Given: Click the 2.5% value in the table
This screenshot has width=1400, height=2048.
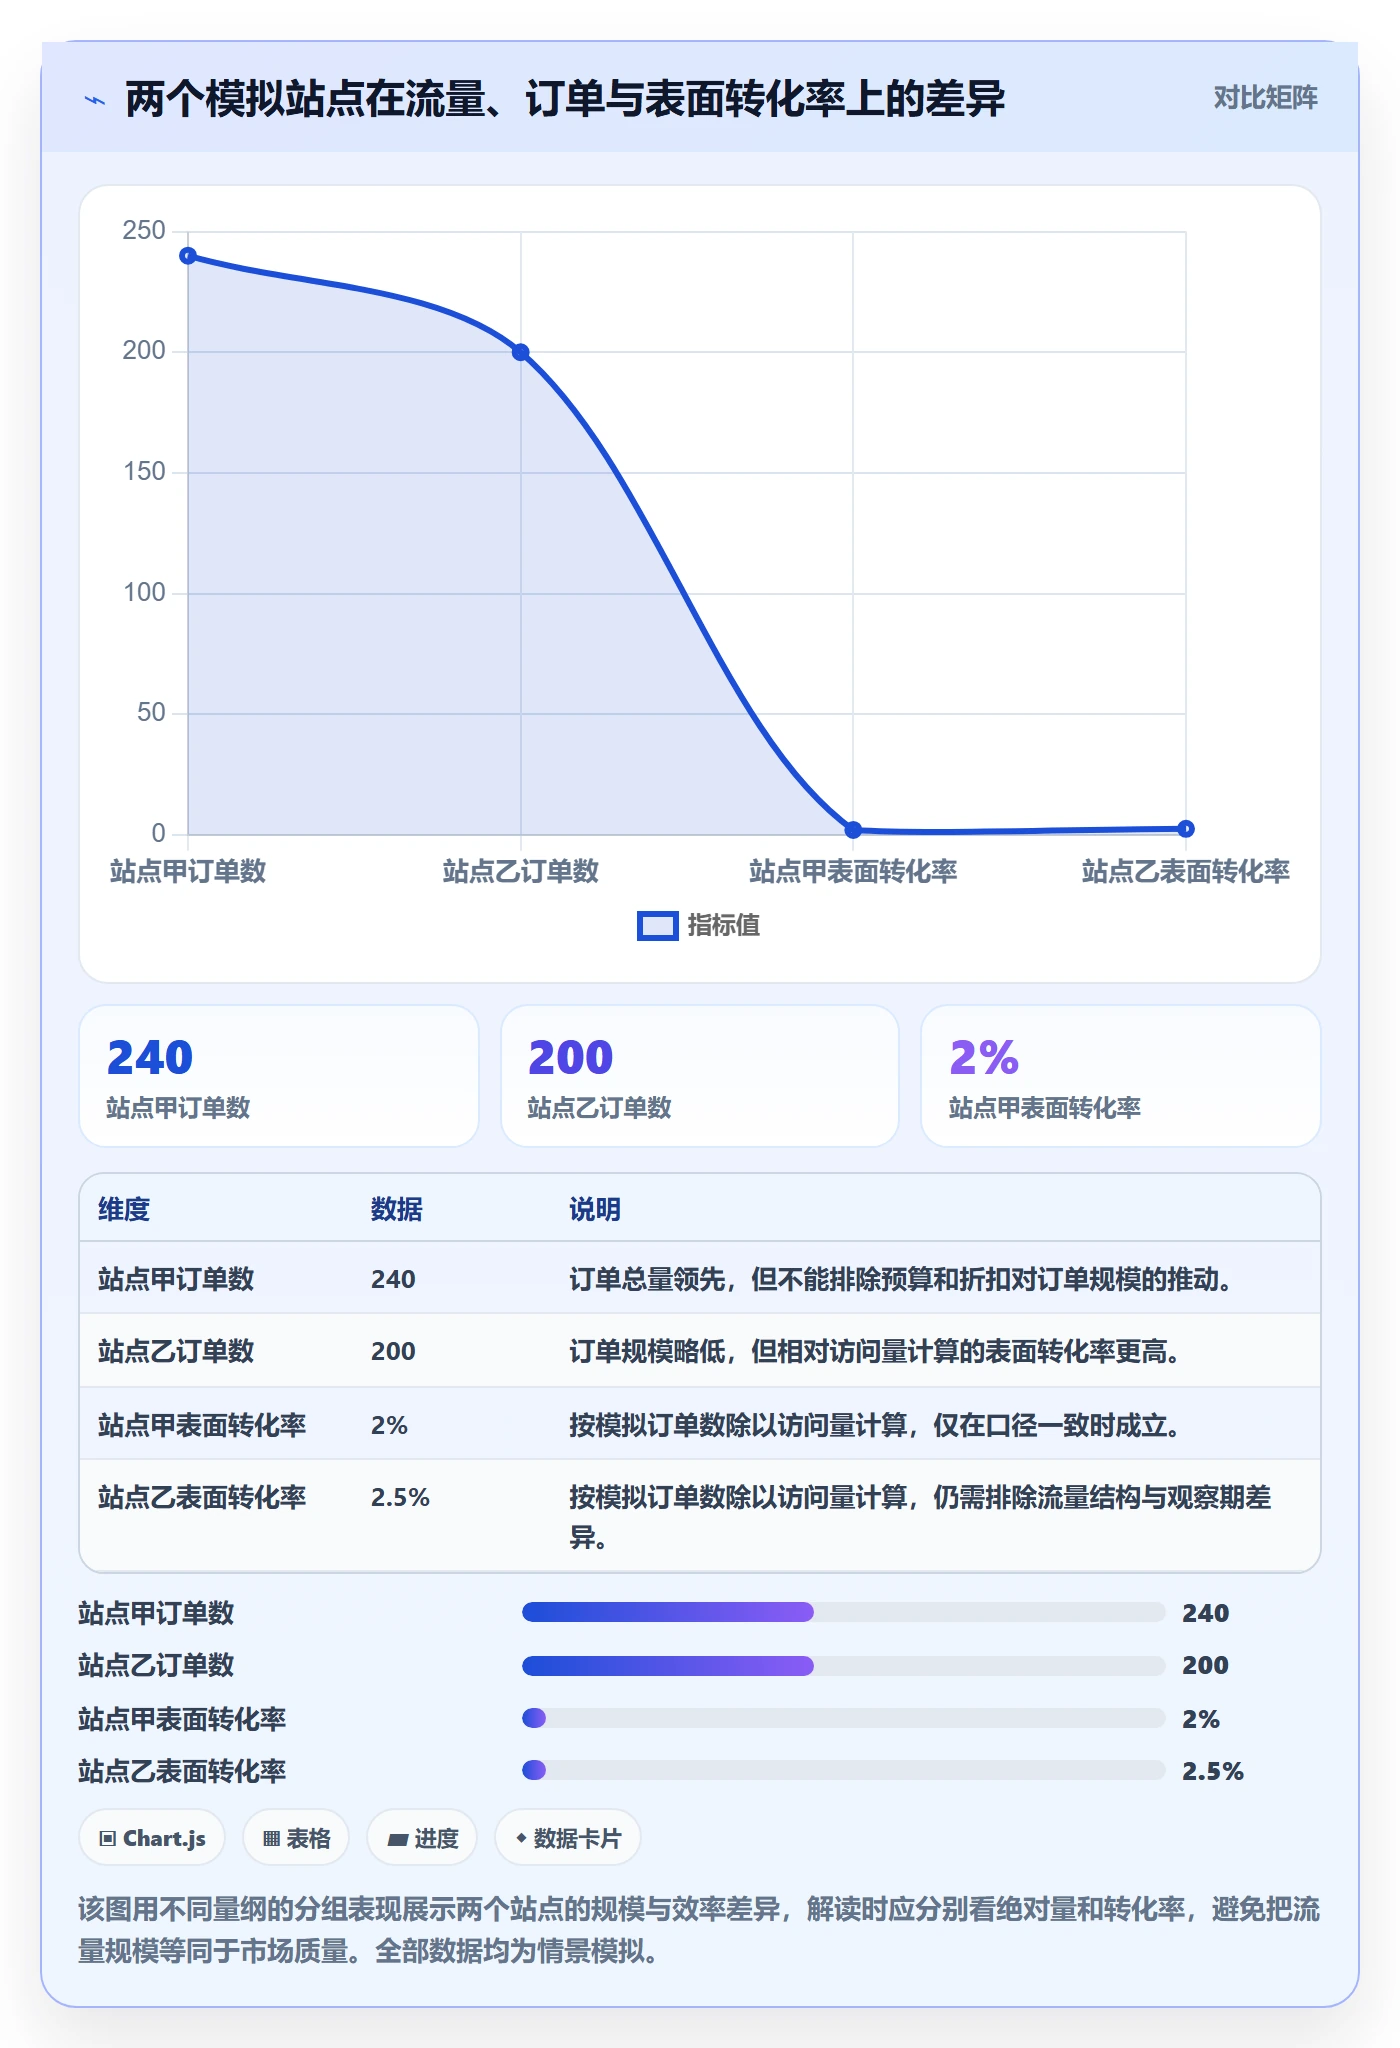Looking at the screenshot, I should [400, 1498].
